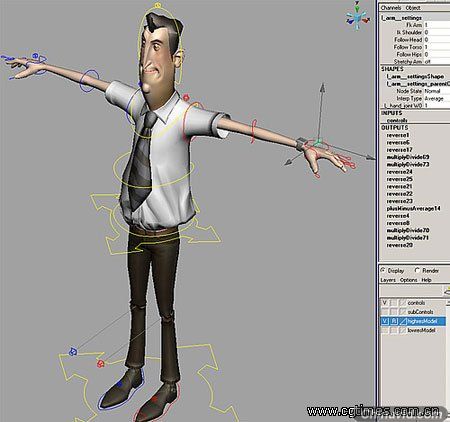
Task: Expand the reverse1 output node
Action: pos(398,135)
